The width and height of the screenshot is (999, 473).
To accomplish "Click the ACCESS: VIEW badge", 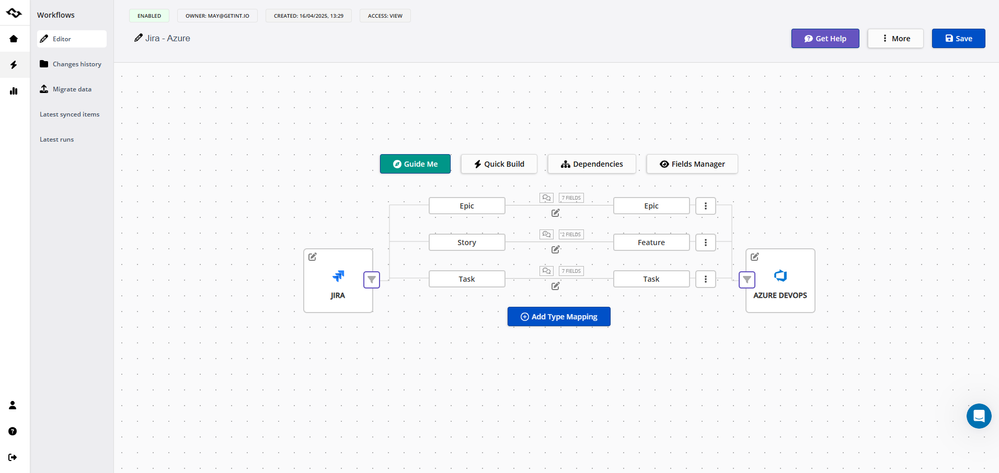I will [x=385, y=15].
